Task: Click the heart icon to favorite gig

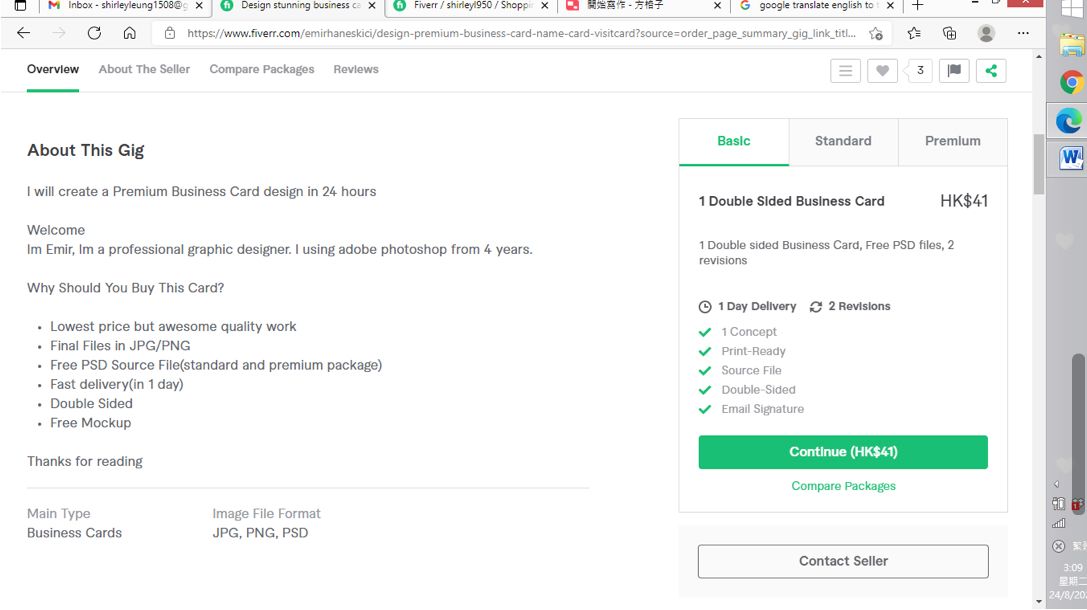Action: click(x=882, y=71)
